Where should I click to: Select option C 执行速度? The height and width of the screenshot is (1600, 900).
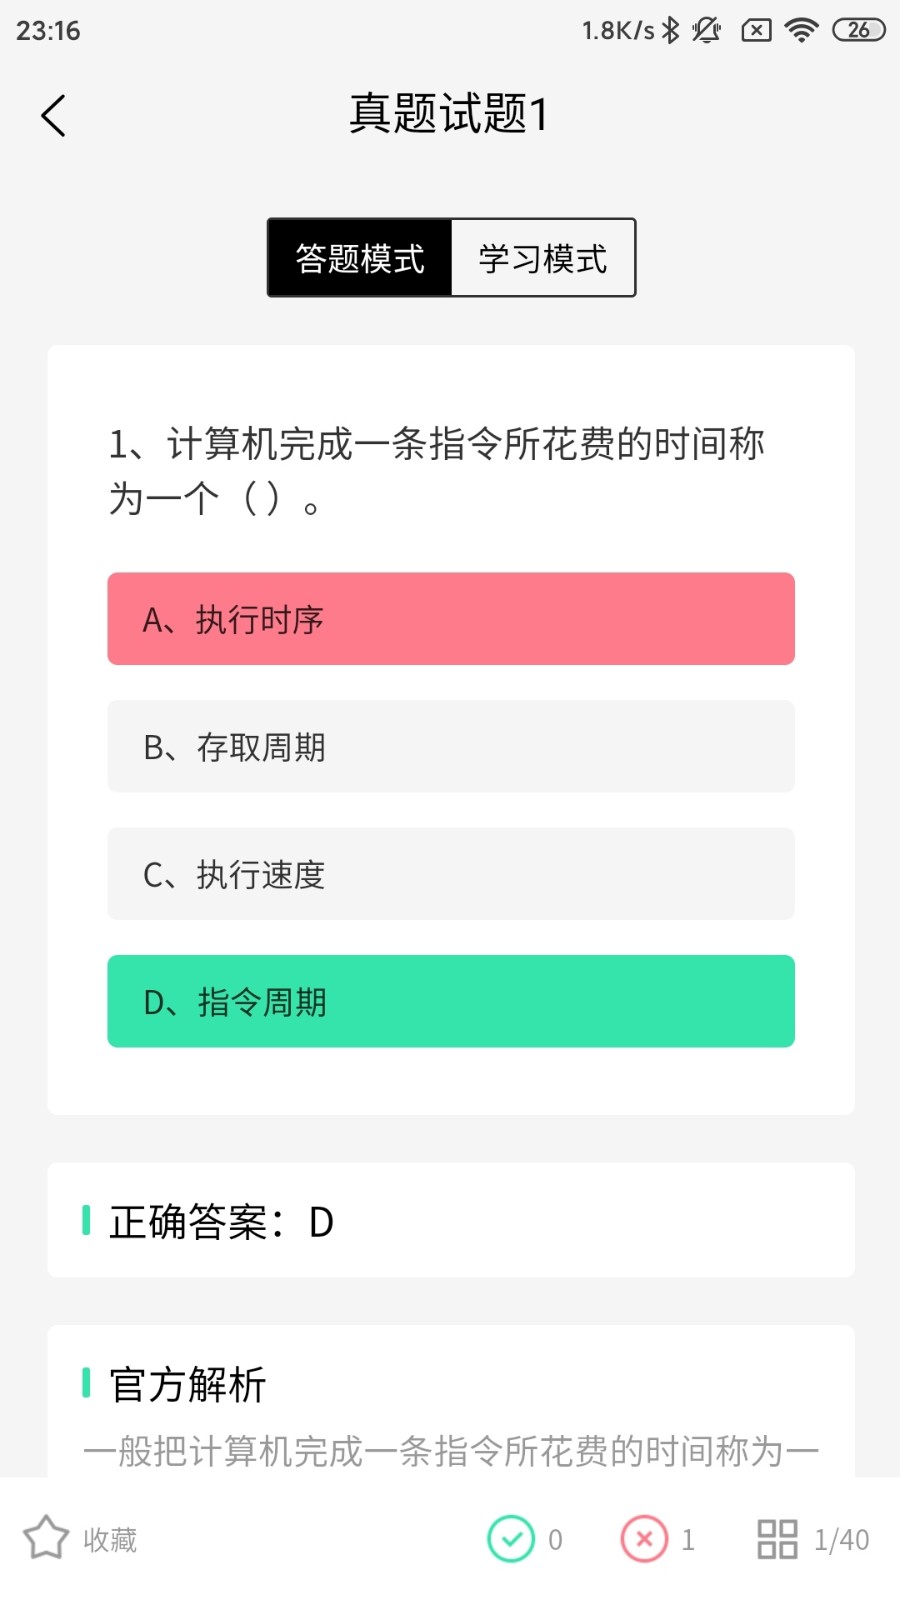[x=450, y=874]
